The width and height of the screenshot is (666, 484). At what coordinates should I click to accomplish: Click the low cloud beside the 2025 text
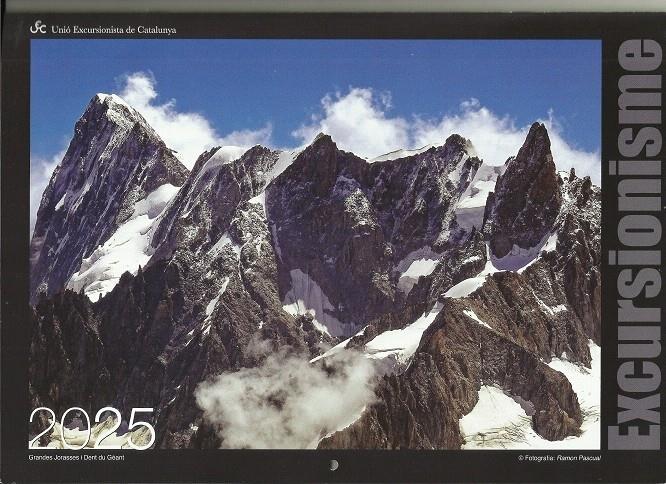280,395
